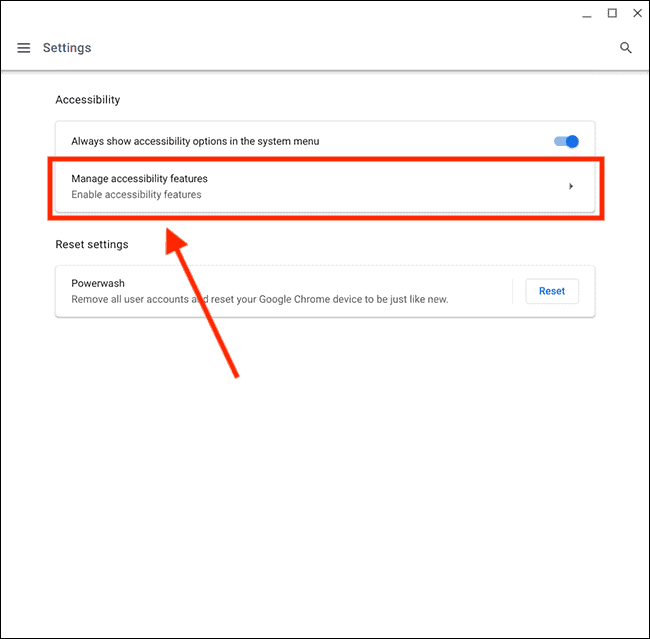Click the Accessibility section heading
The height and width of the screenshot is (639, 650).
click(88, 100)
